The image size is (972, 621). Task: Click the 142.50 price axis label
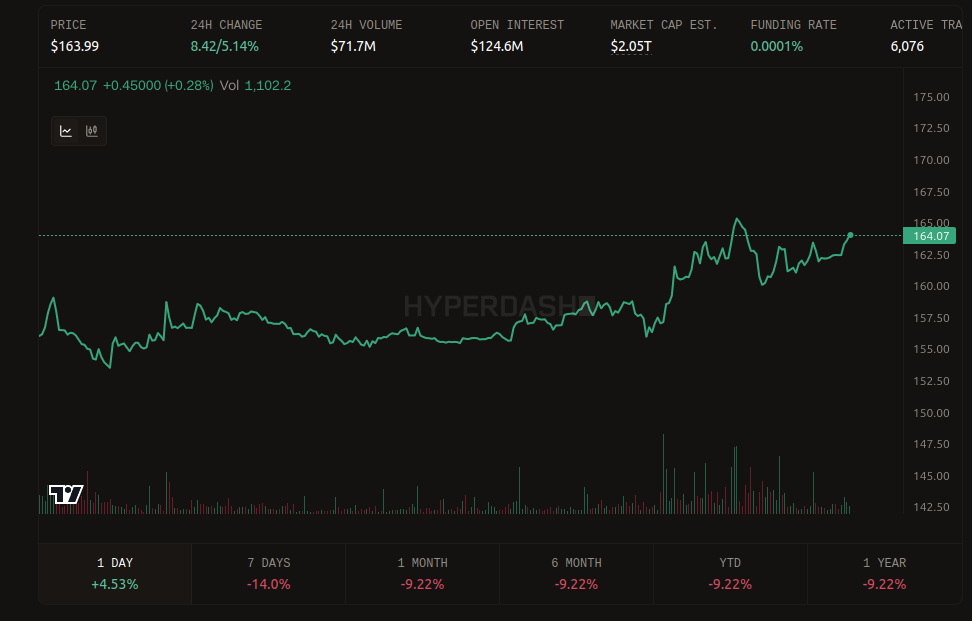tap(931, 507)
